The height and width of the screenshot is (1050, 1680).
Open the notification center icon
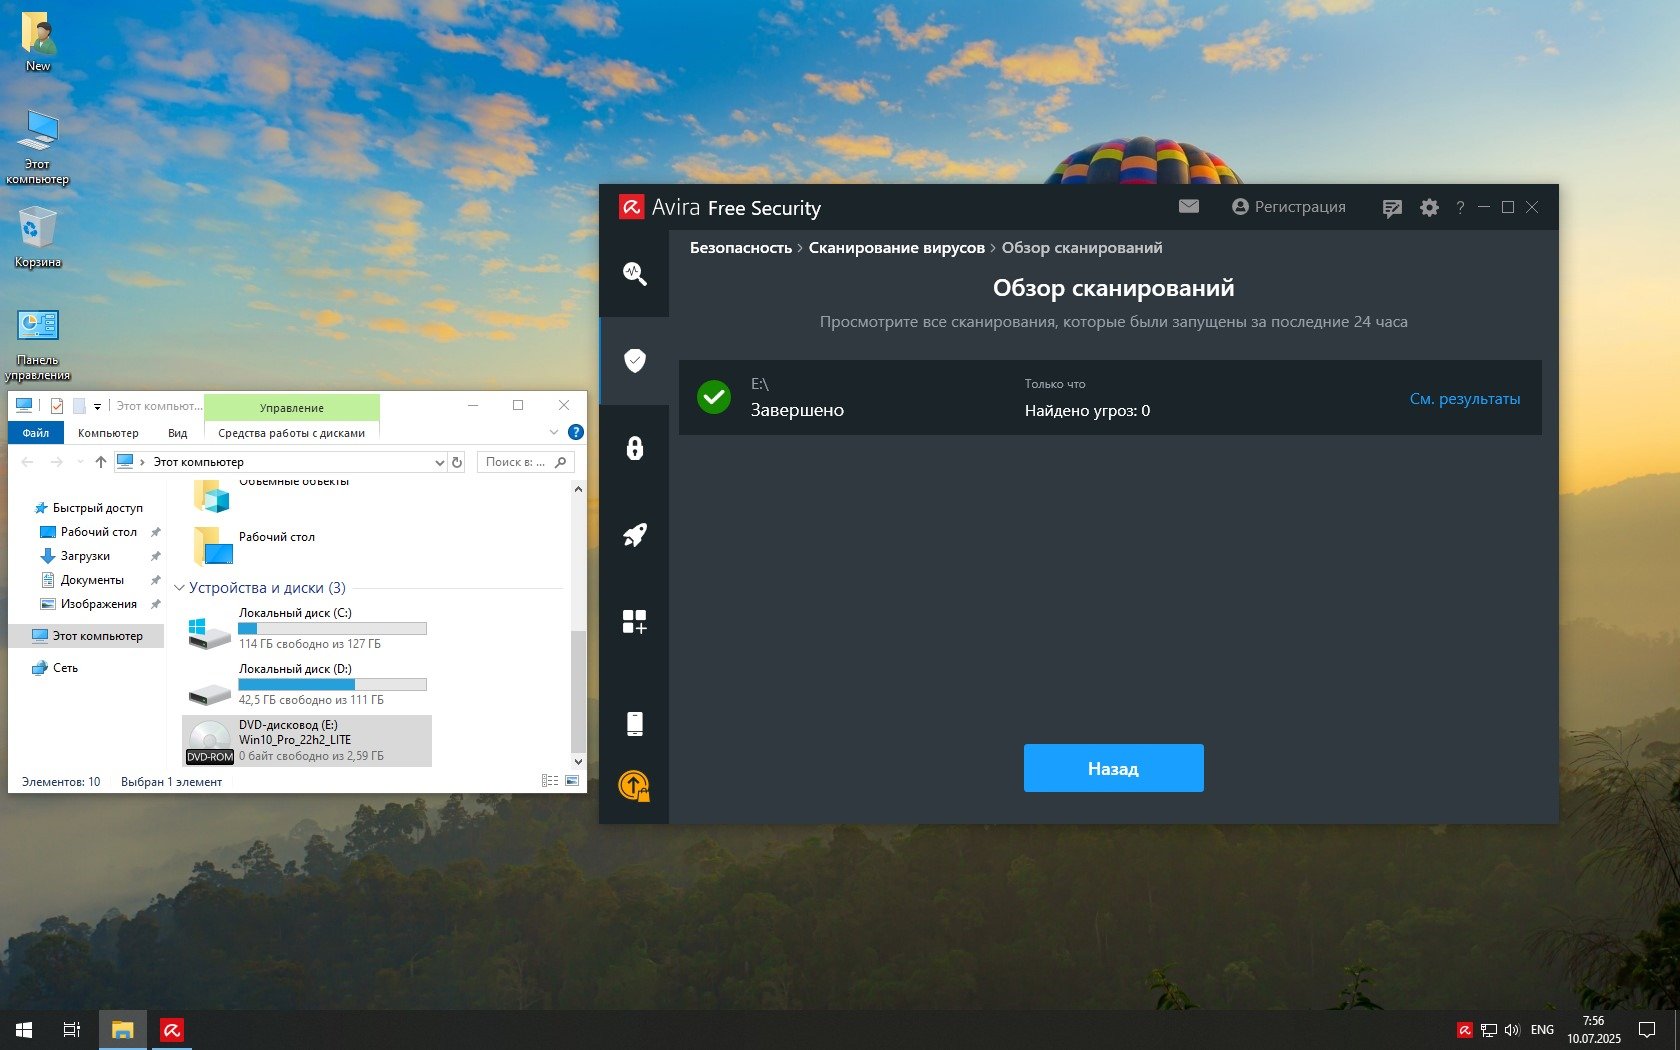(1646, 1030)
